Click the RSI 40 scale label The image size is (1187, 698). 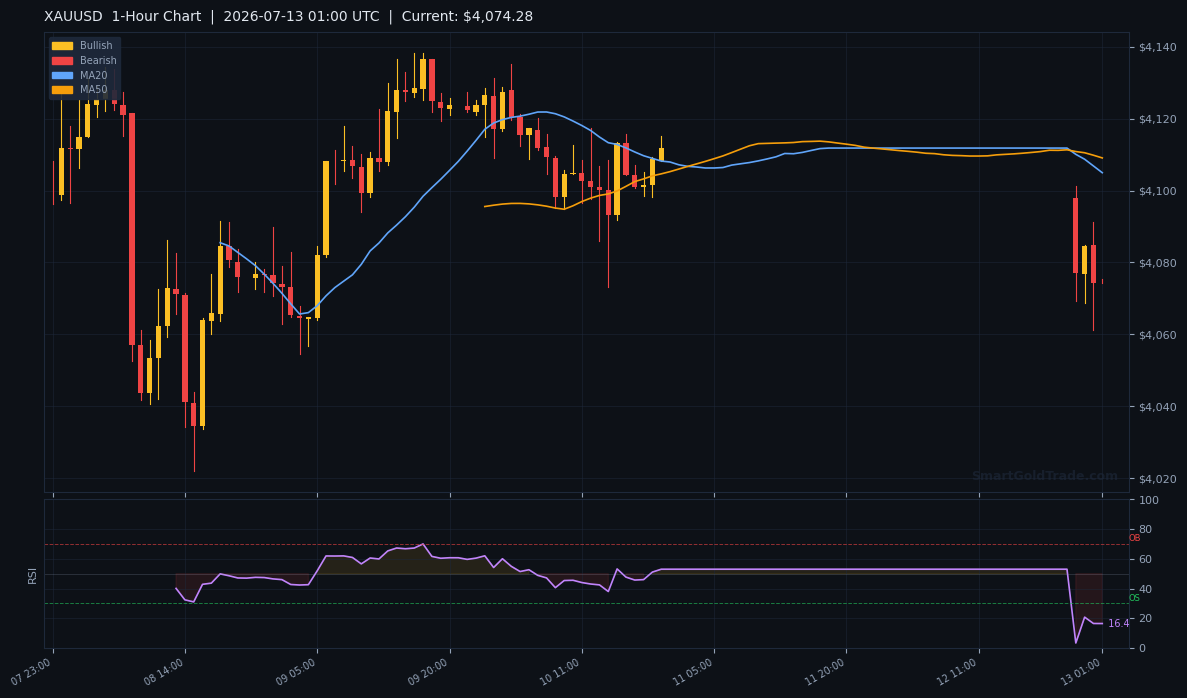[x=1145, y=589]
